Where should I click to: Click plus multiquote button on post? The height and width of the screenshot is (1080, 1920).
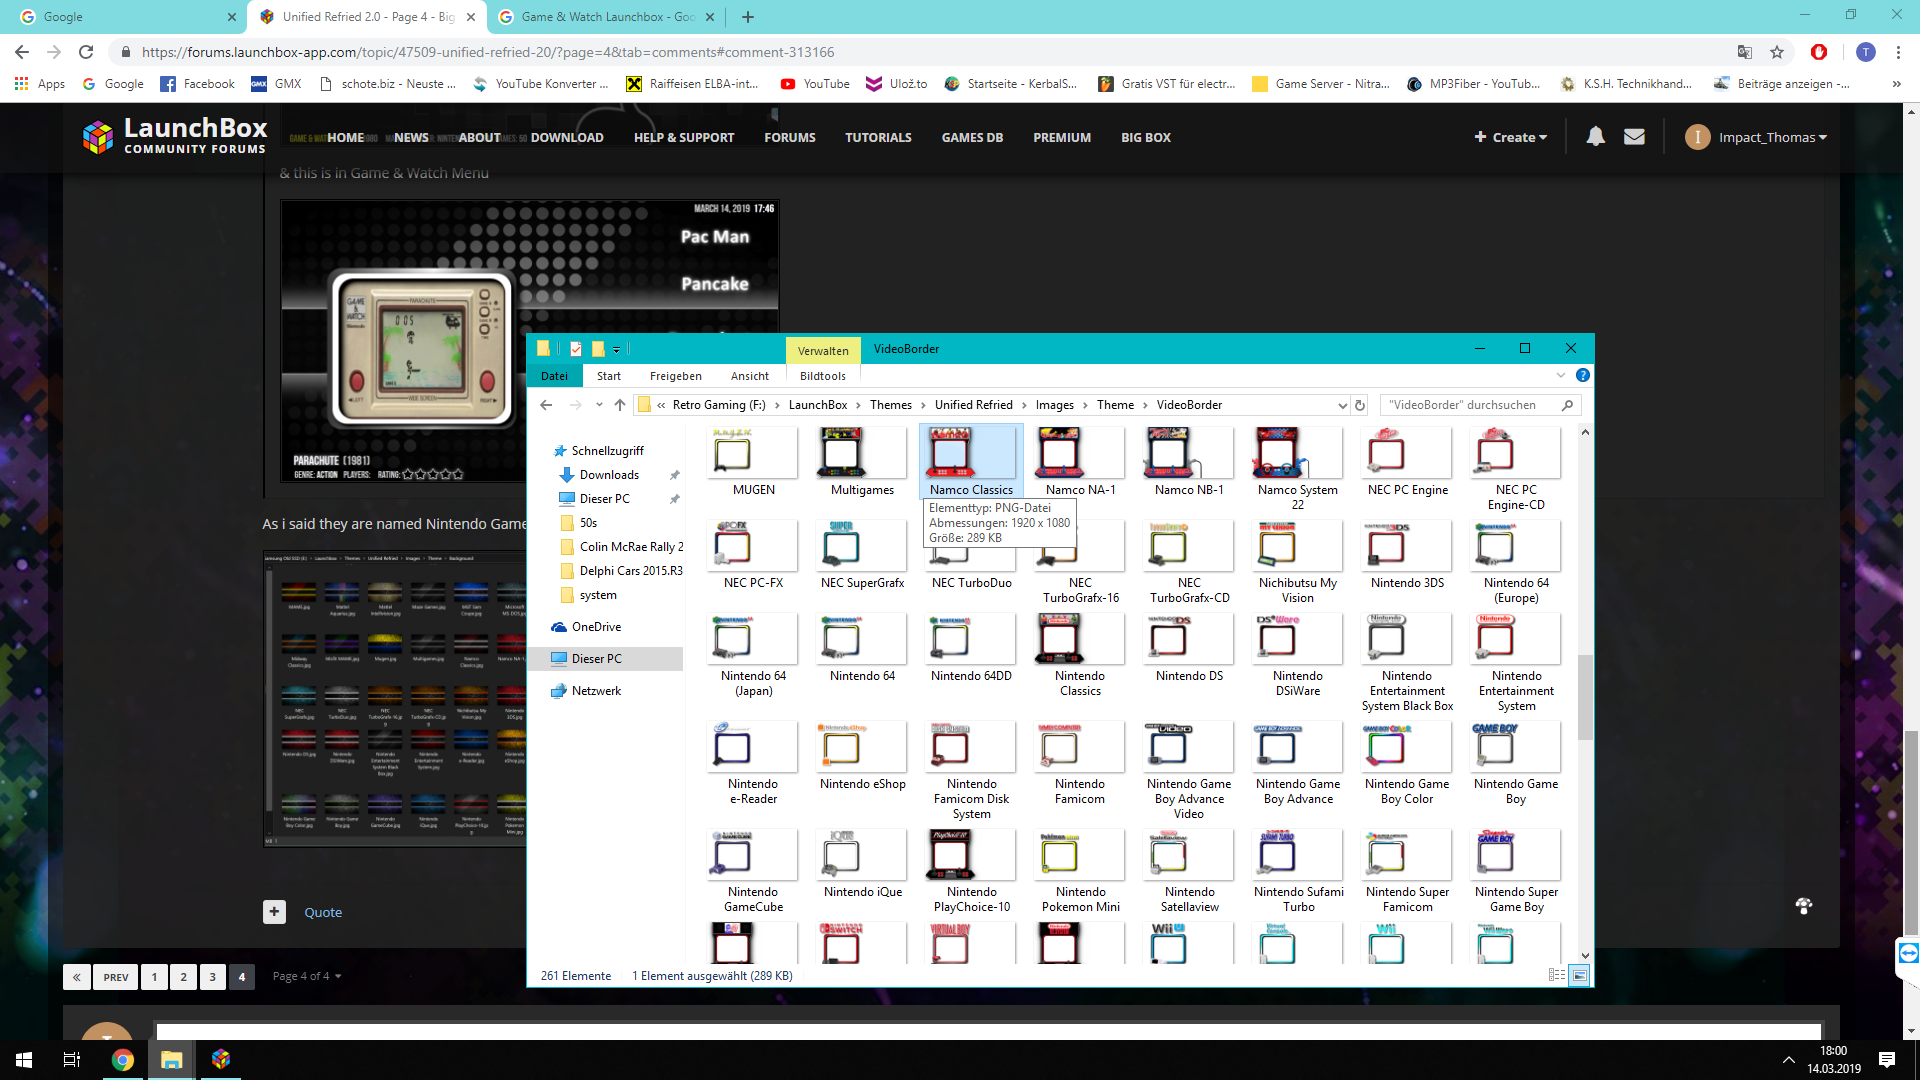coord(274,912)
